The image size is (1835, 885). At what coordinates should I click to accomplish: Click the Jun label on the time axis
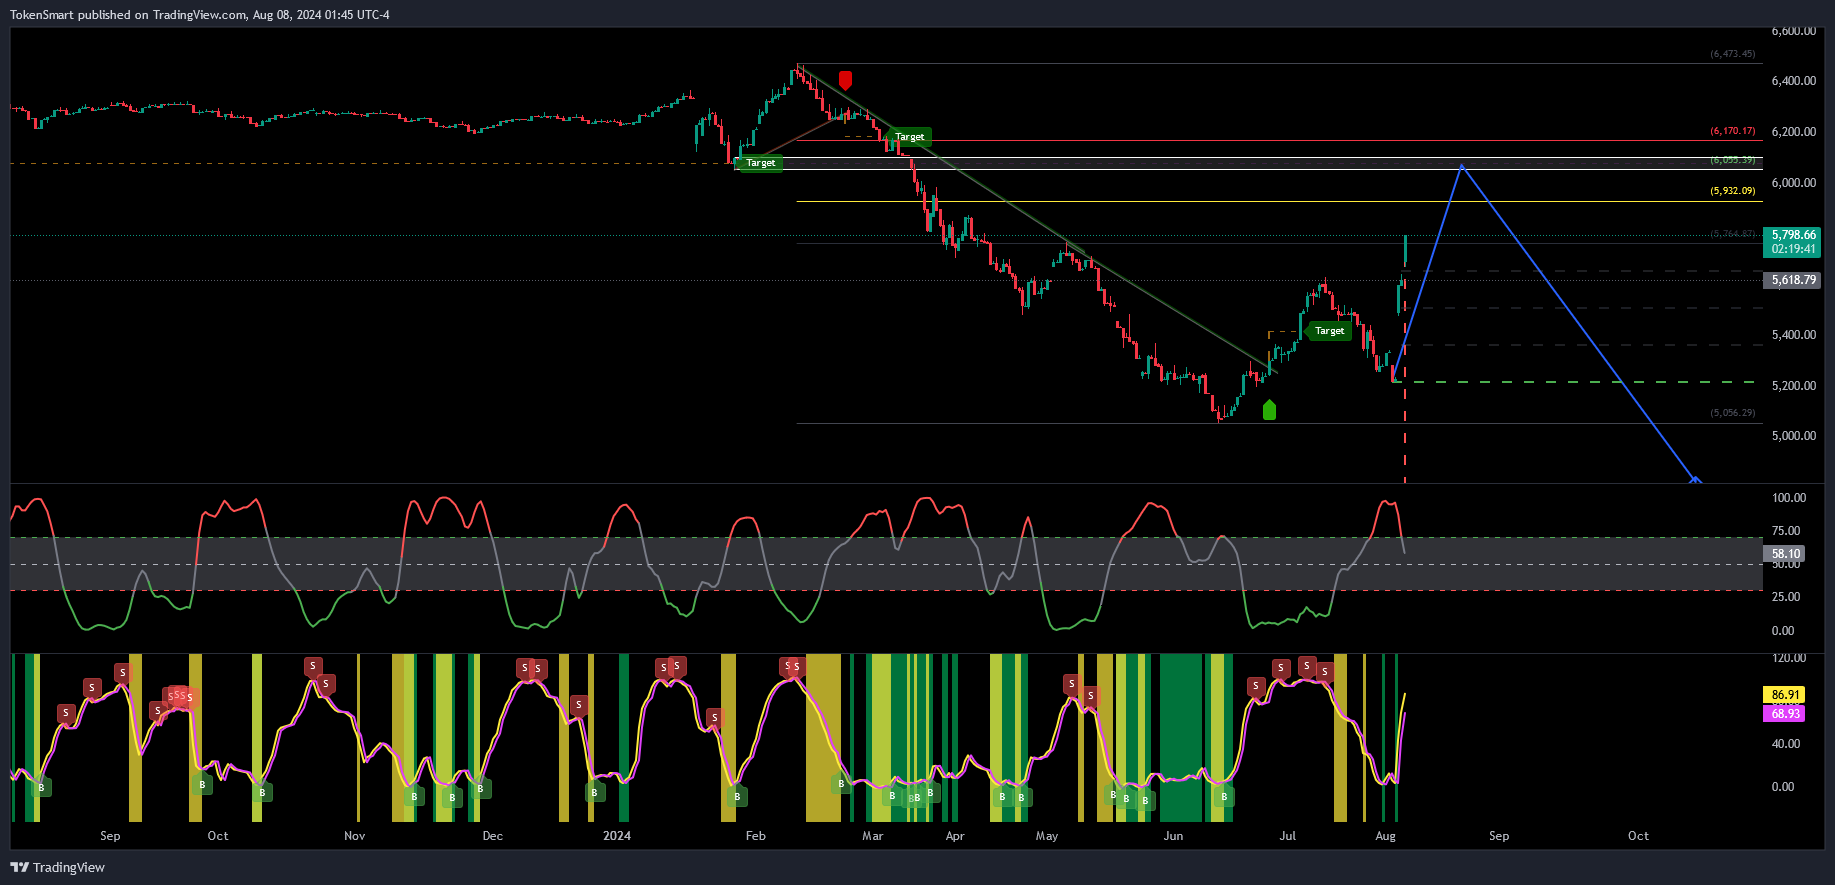coord(1173,836)
